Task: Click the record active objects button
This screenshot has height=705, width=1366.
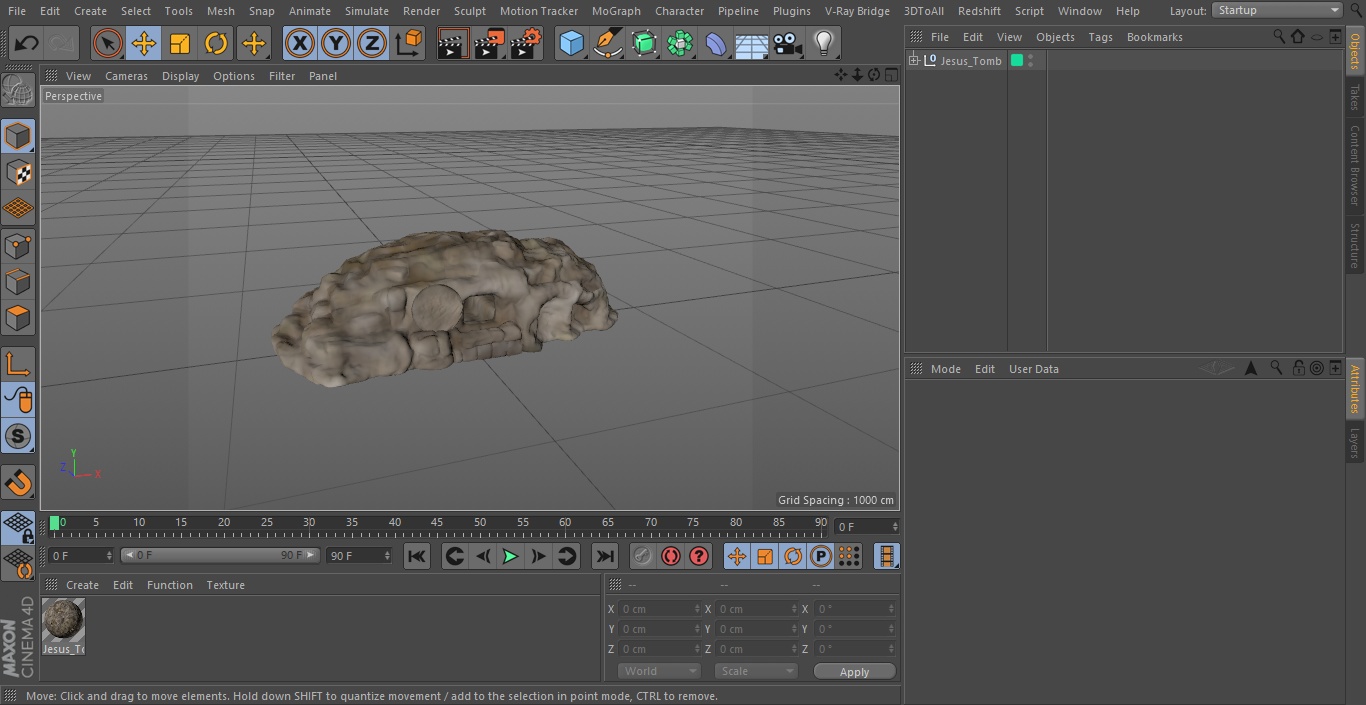Action: 643,556
